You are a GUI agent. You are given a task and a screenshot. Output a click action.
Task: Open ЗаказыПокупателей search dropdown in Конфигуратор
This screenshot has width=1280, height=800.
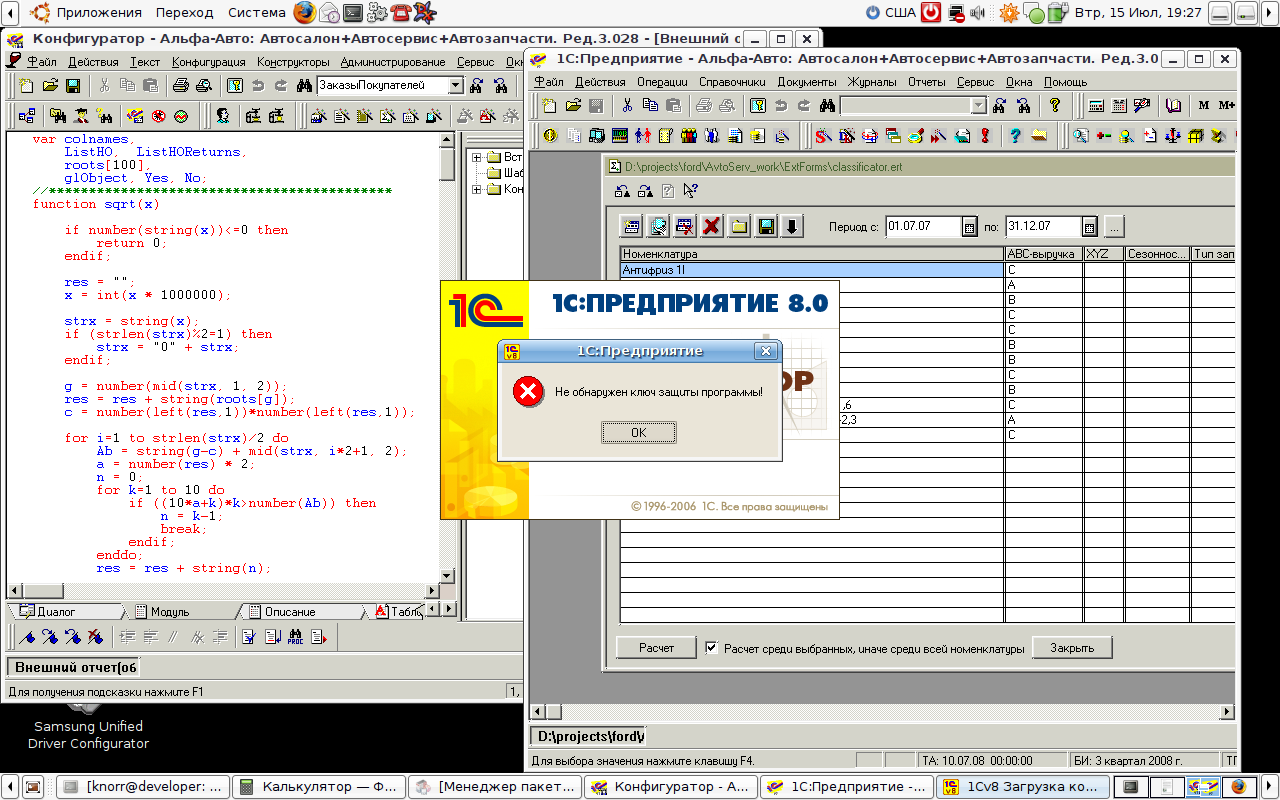coord(456,86)
